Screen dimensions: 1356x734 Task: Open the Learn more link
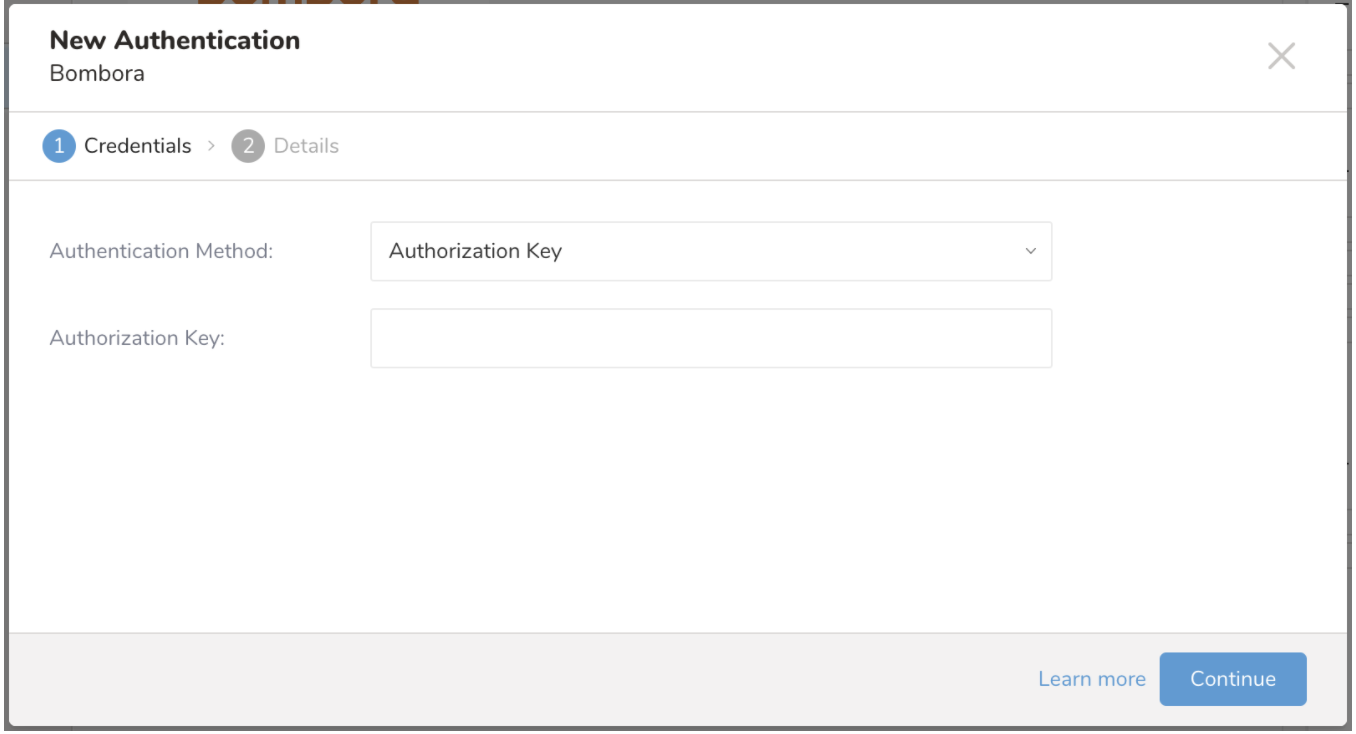[x=1091, y=679]
